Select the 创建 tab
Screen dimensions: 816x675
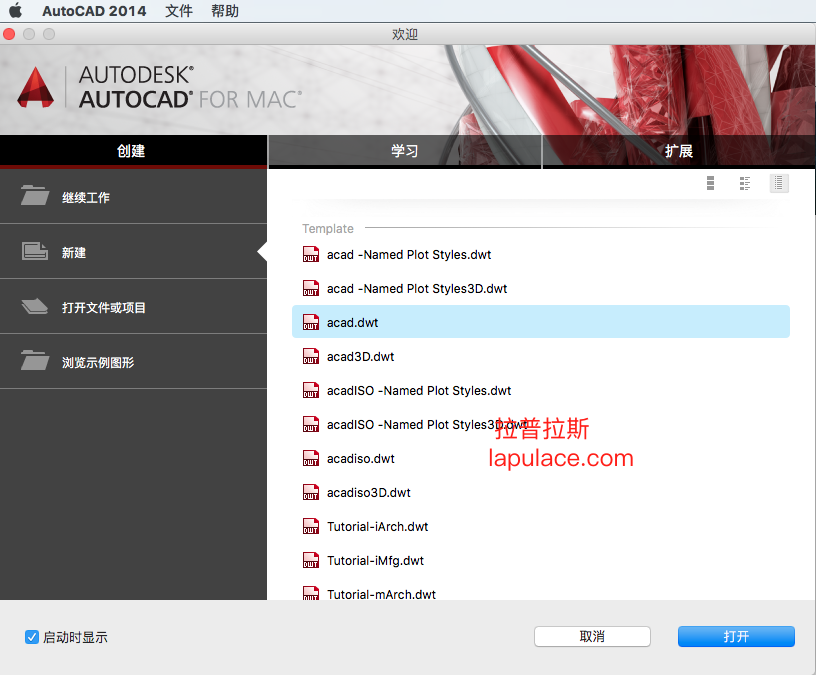(x=133, y=151)
